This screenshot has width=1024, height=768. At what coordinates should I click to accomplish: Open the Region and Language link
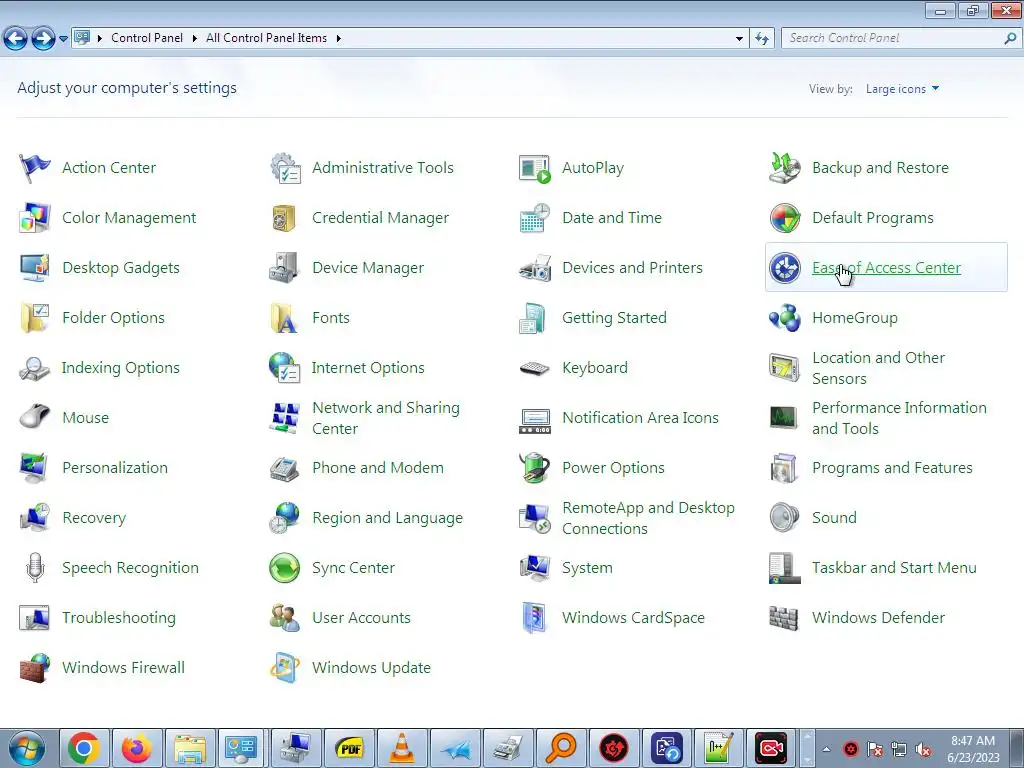(387, 518)
